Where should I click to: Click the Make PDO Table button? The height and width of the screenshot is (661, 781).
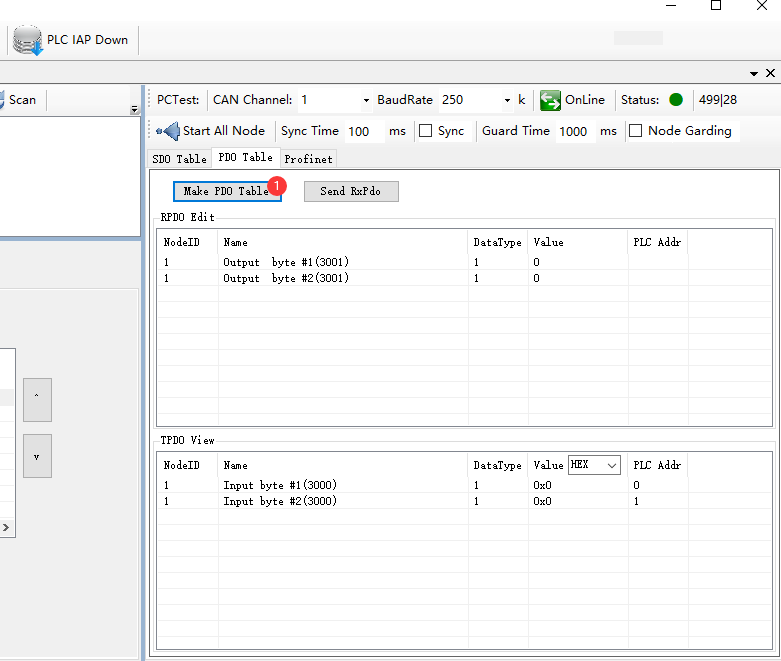point(226,191)
